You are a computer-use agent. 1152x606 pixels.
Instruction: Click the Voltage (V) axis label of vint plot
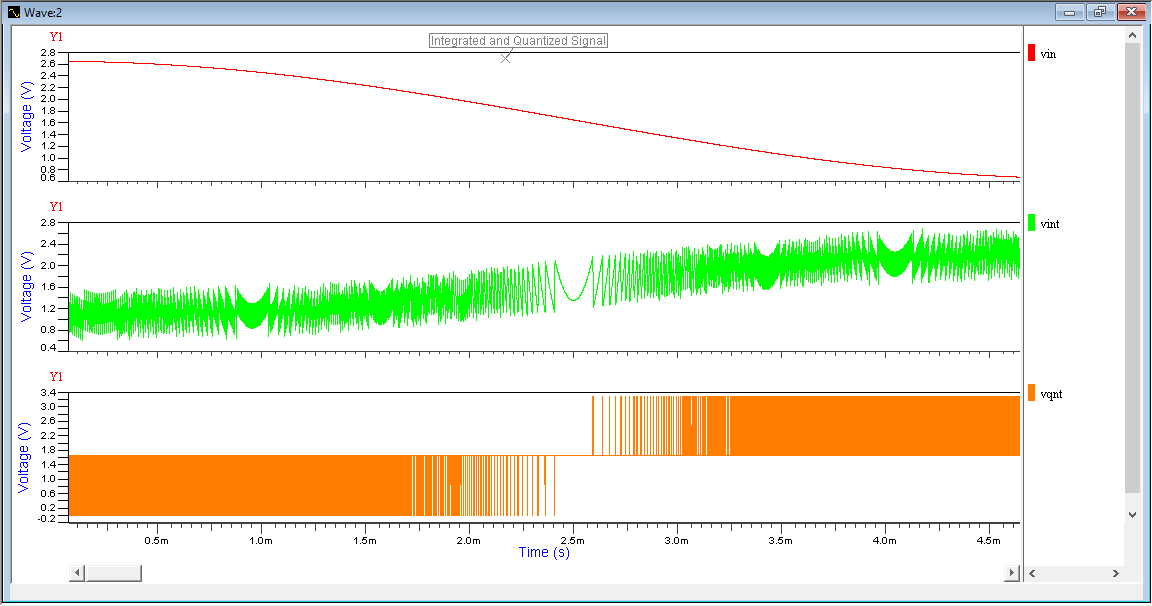(x=26, y=286)
